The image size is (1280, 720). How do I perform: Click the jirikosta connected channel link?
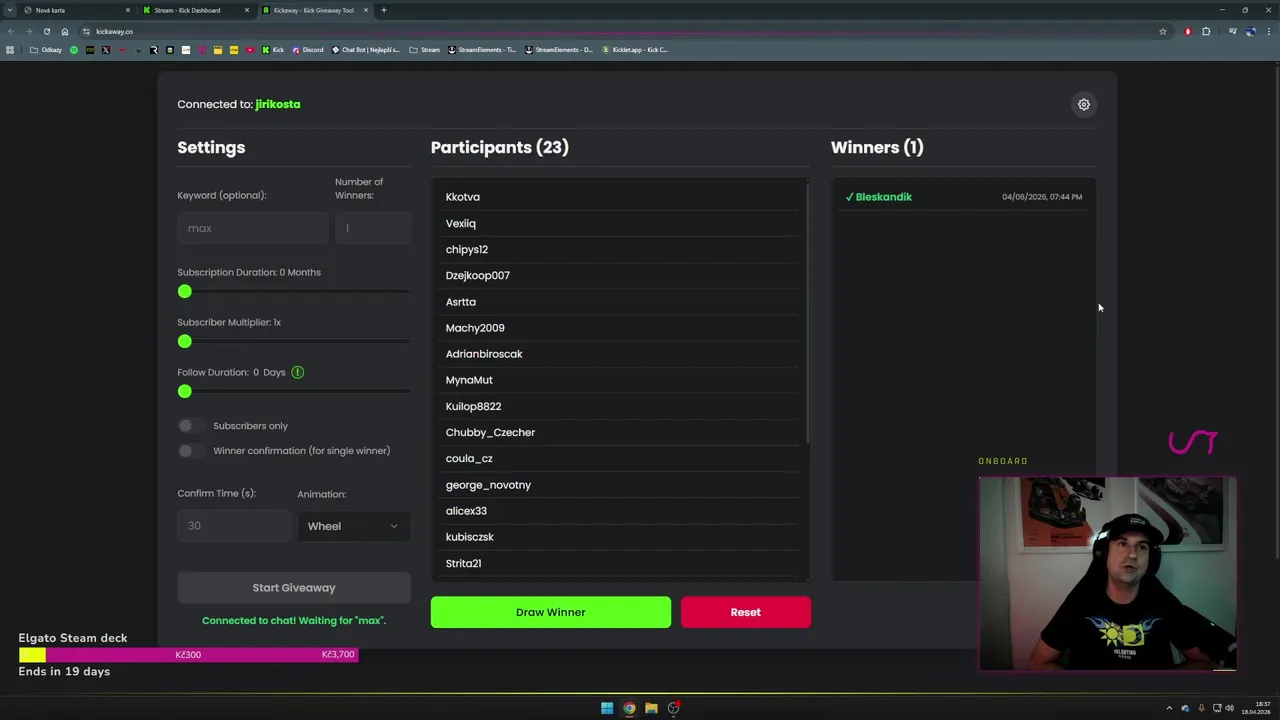click(x=278, y=104)
